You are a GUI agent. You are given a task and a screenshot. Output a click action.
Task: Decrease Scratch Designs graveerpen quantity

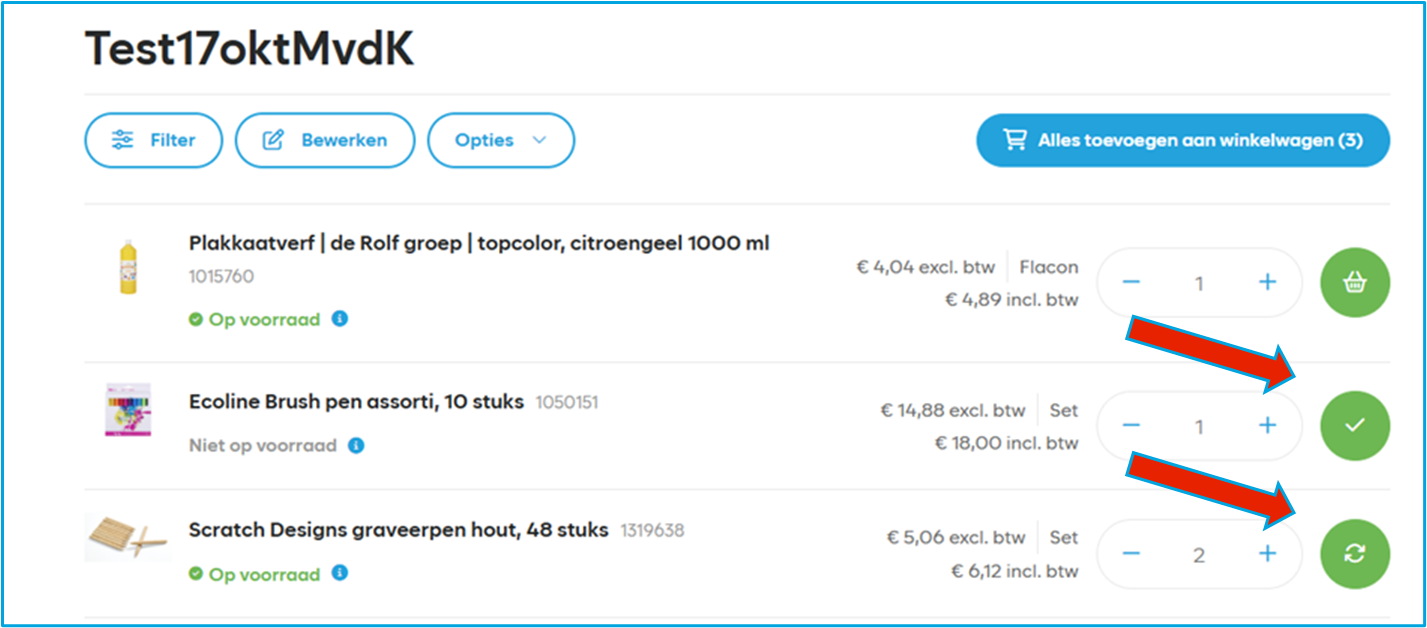[x=1131, y=553]
